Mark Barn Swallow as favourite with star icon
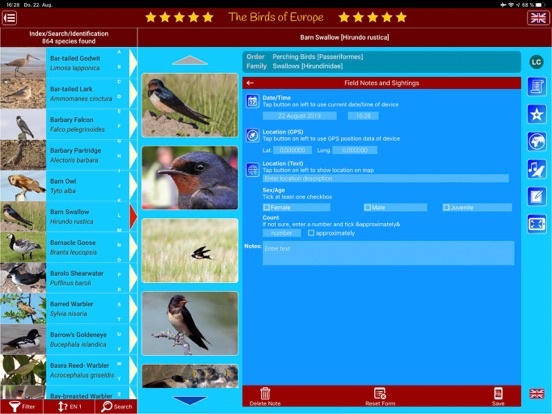The width and height of the screenshot is (552, 414). 537,114
